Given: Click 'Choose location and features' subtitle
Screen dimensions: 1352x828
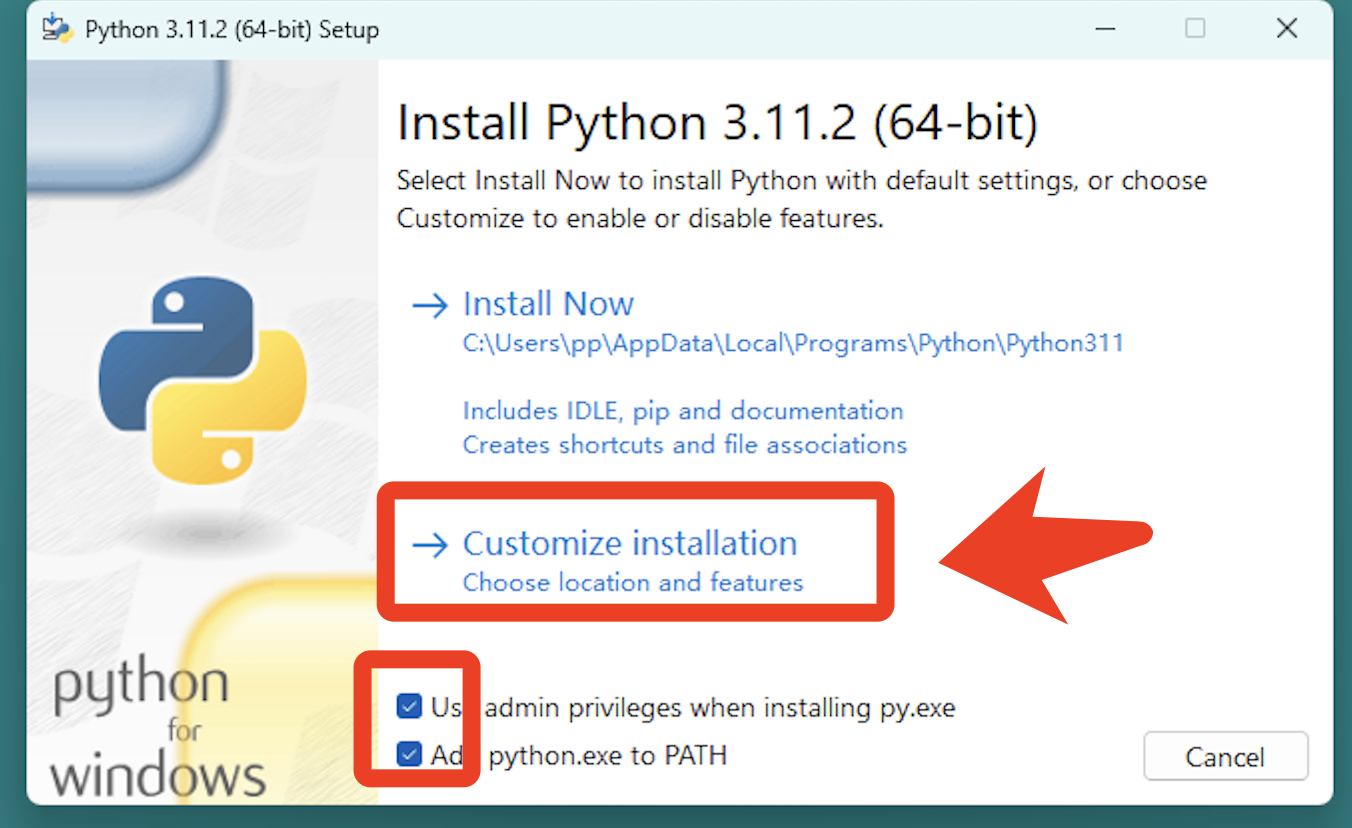Looking at the screenshot, I should point(633,582).
